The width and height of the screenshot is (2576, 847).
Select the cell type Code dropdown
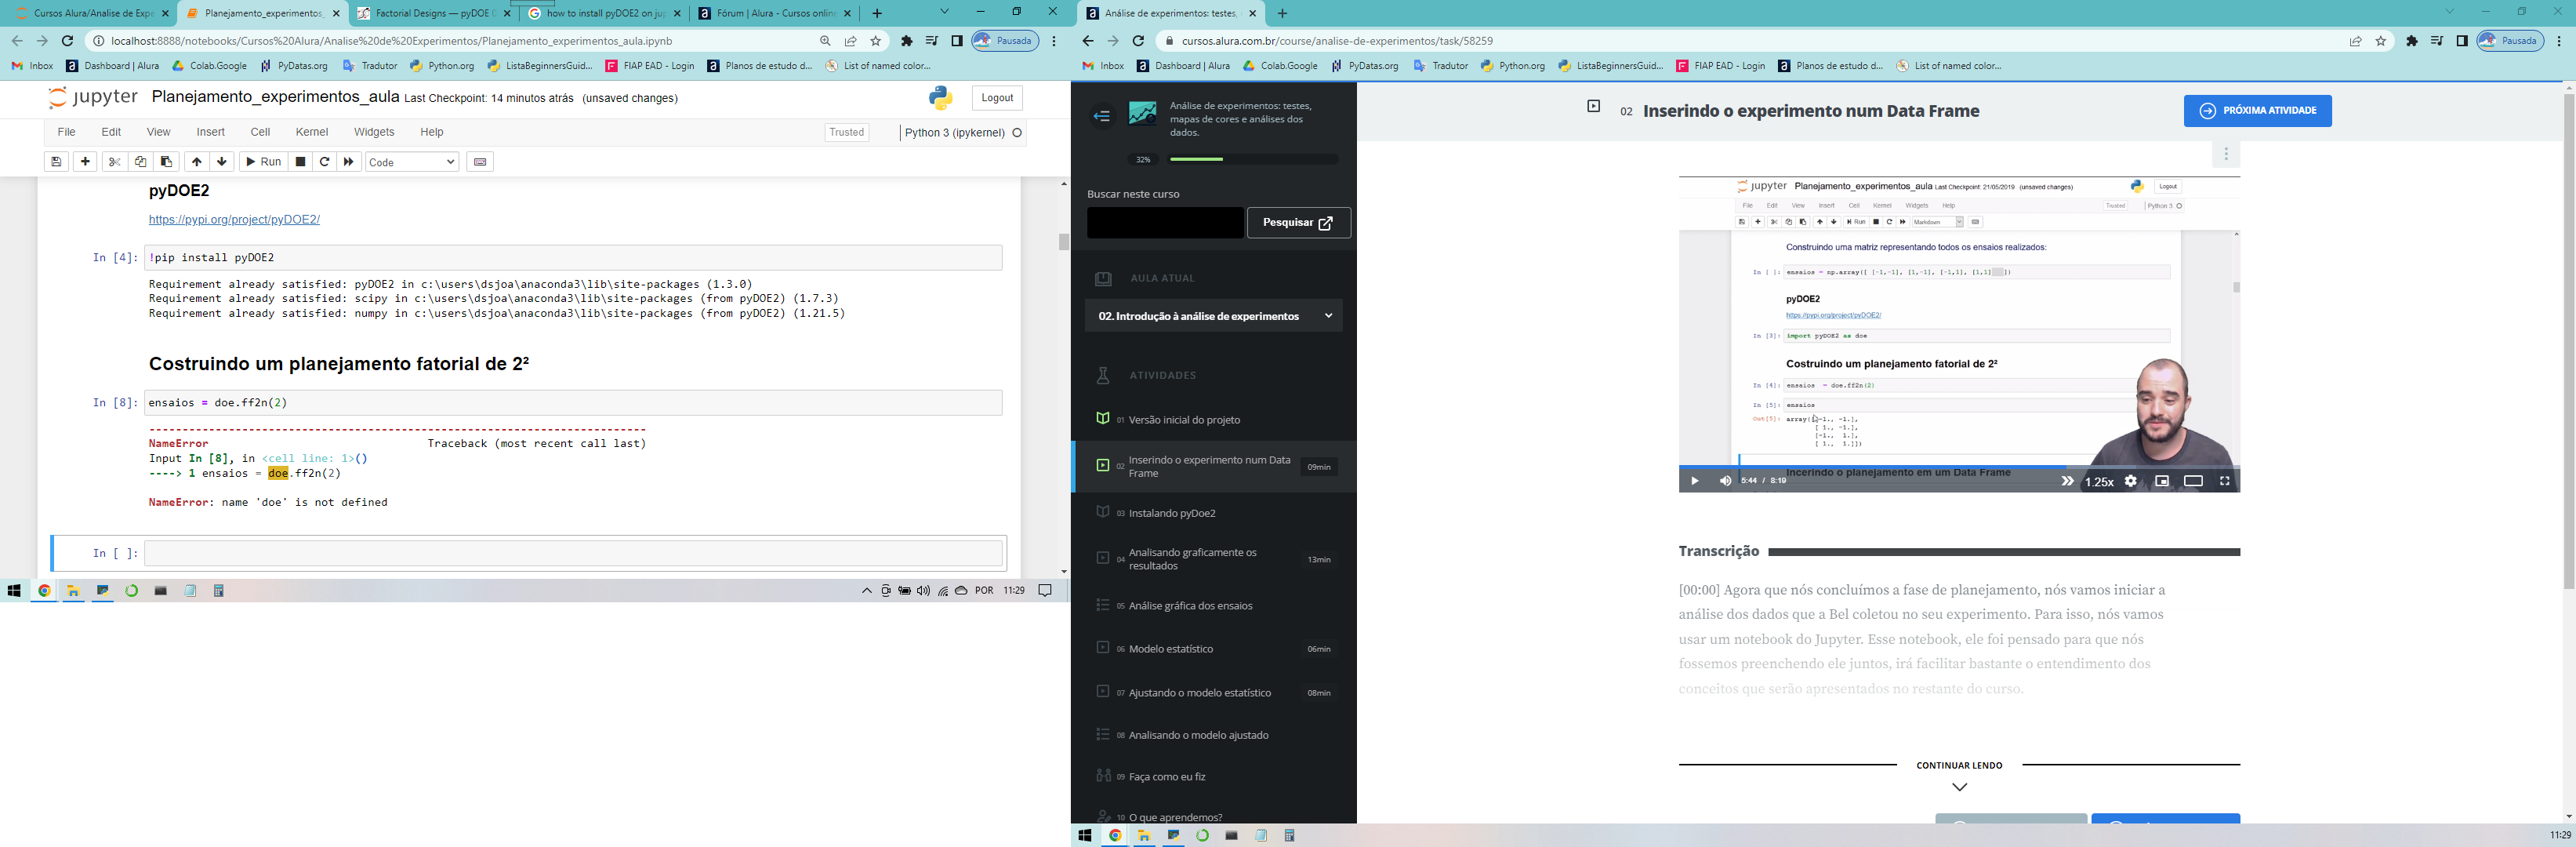point(412,162)
